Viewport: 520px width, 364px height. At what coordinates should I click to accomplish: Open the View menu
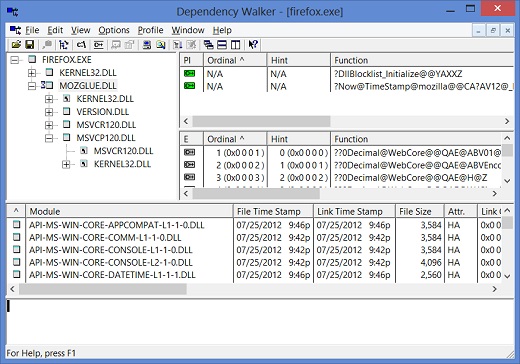click(x=80, y=30)
